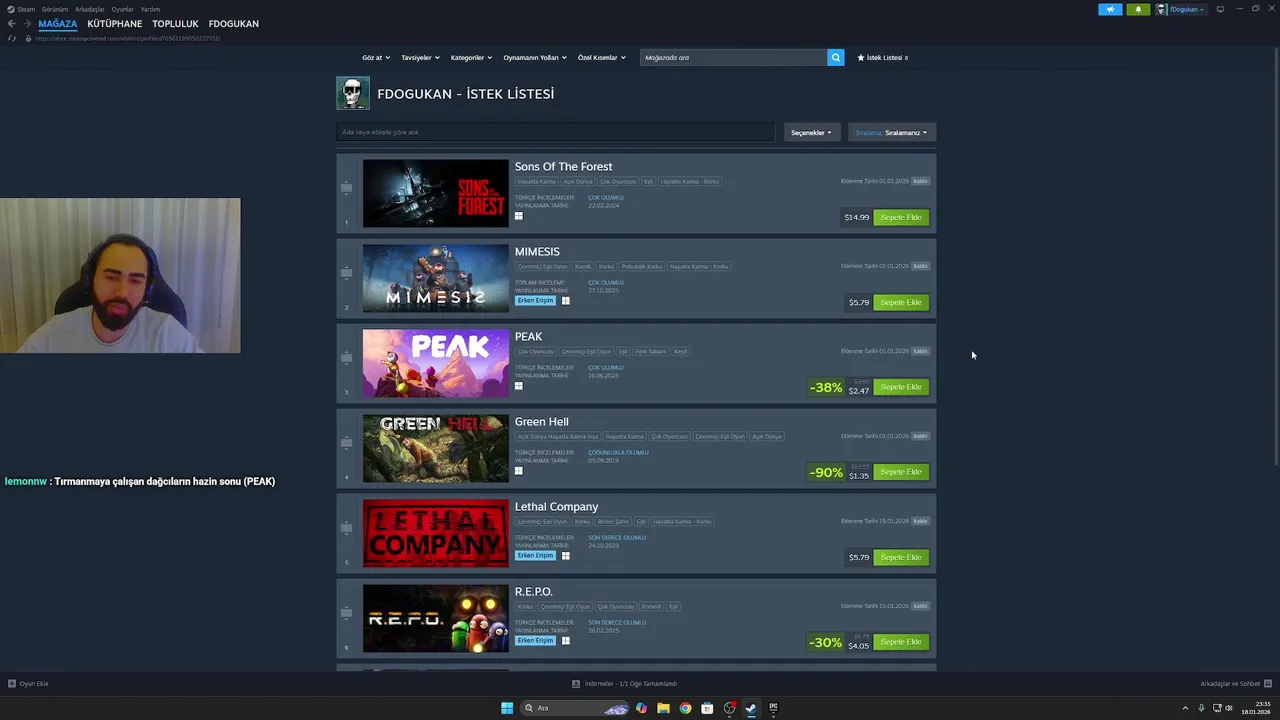Viewport: 1280px width, 720px height.
Task: Click the FDOGUKAN skull avatar beside the wishlist title
Action: [x=353, y=93]
